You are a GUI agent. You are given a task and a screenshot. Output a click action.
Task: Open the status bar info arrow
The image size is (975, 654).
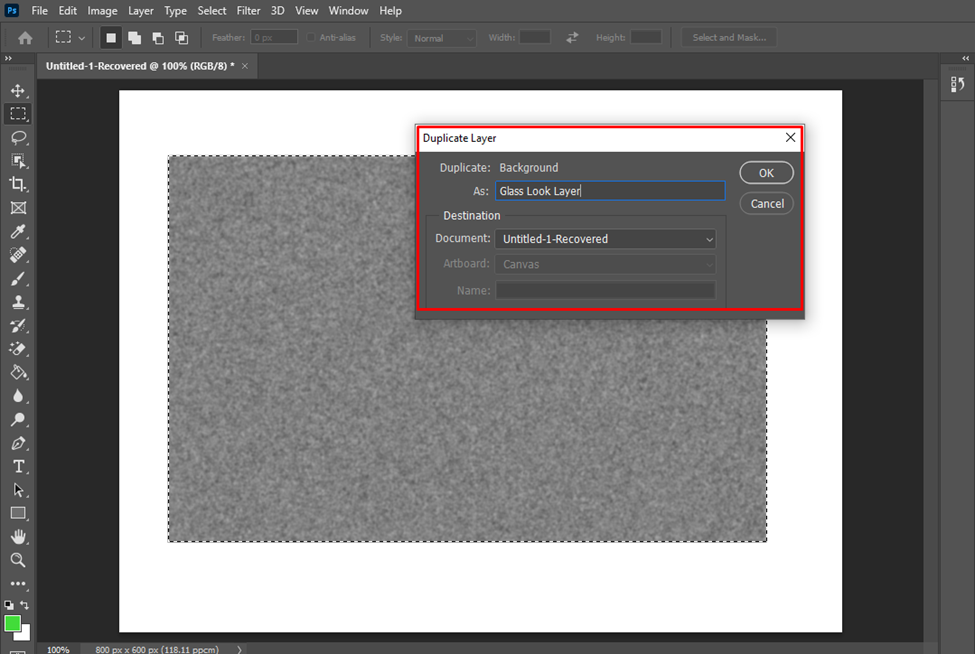coord(239,650)
